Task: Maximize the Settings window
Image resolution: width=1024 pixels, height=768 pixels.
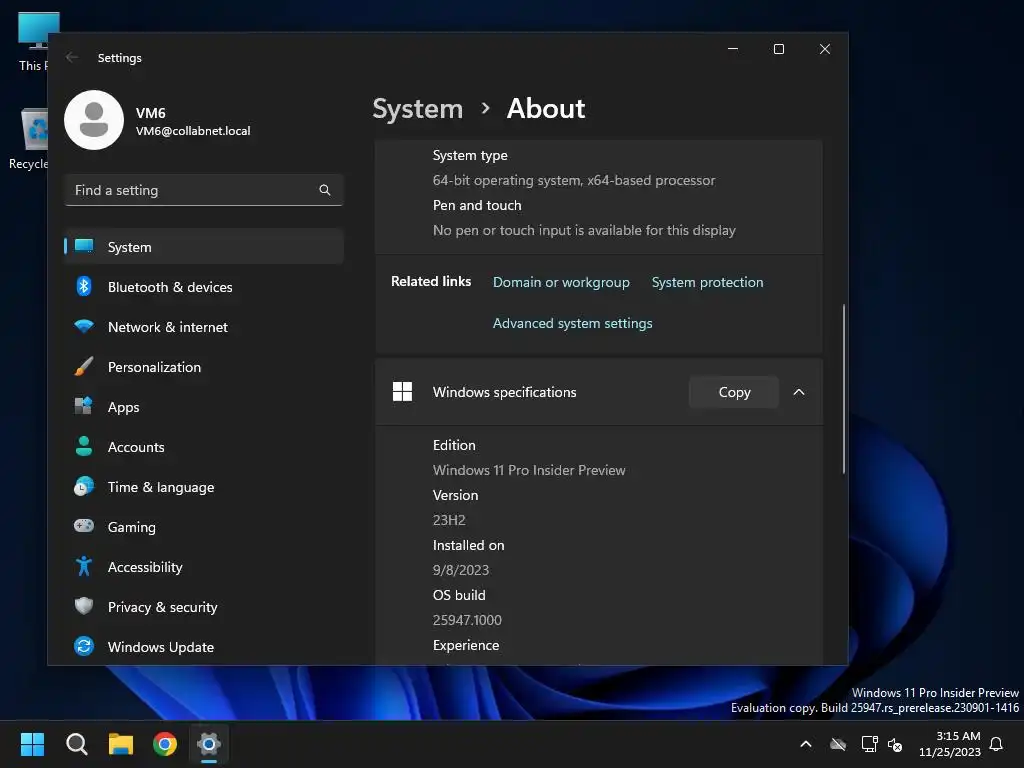Action: pyautogui.click(x=778, y=49)
